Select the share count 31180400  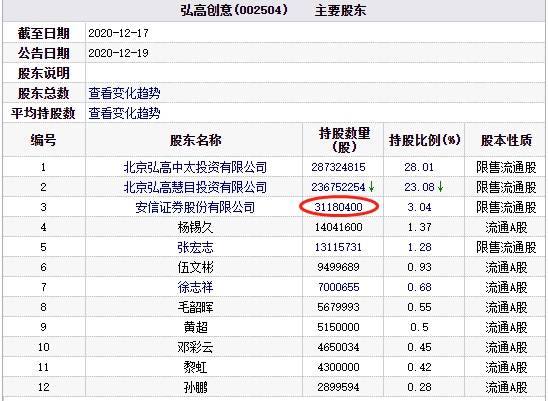pos(338,207)
